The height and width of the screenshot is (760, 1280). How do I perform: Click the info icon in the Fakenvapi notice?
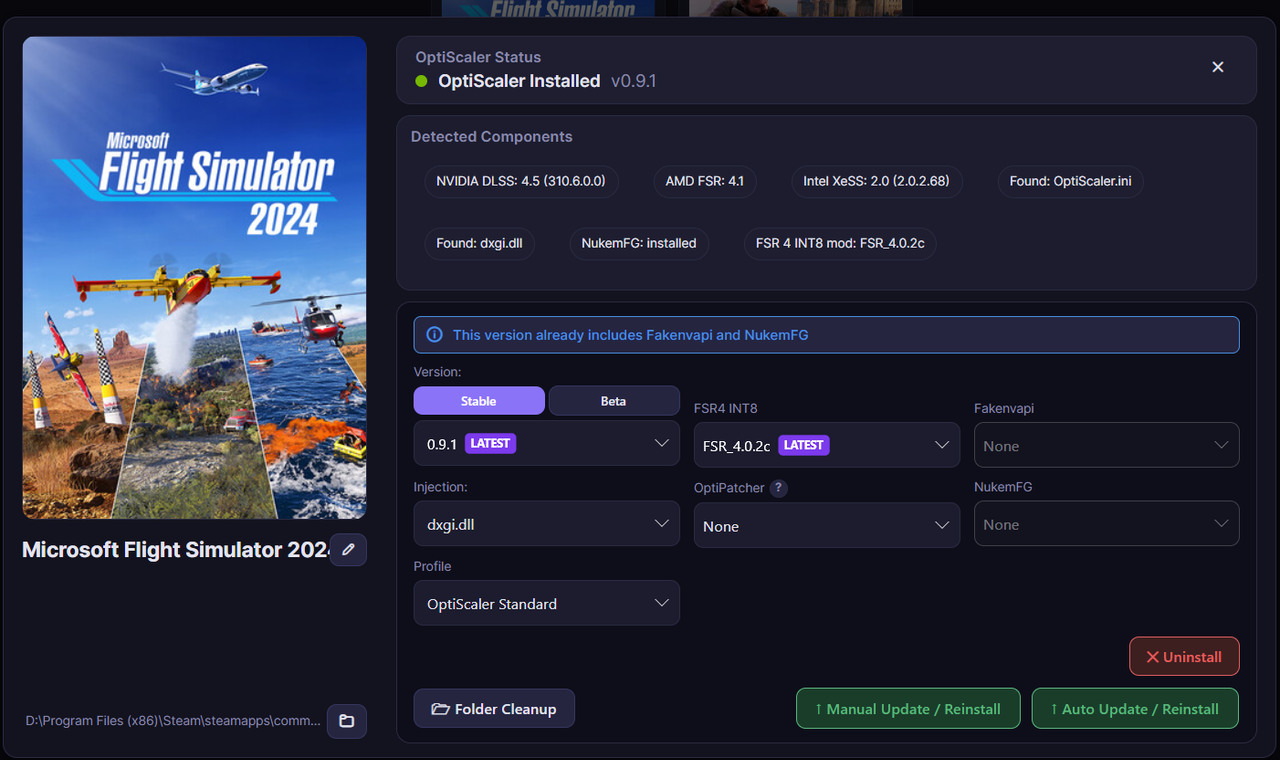tap(434, 335)
